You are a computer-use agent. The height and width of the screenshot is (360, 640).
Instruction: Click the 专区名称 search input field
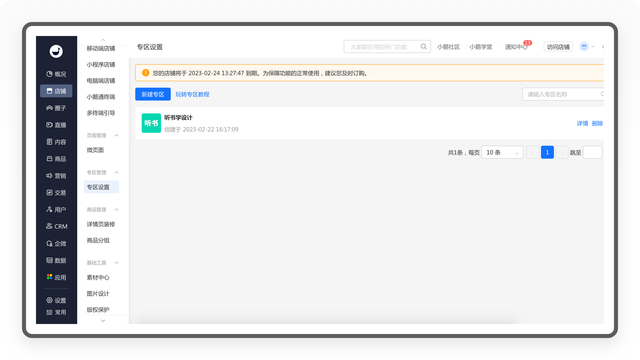562,94
